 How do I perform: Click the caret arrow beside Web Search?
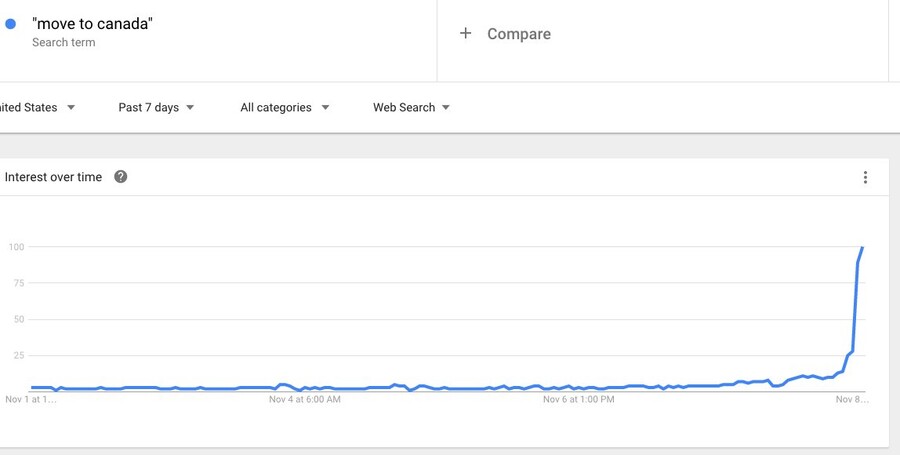click(446, 108)
